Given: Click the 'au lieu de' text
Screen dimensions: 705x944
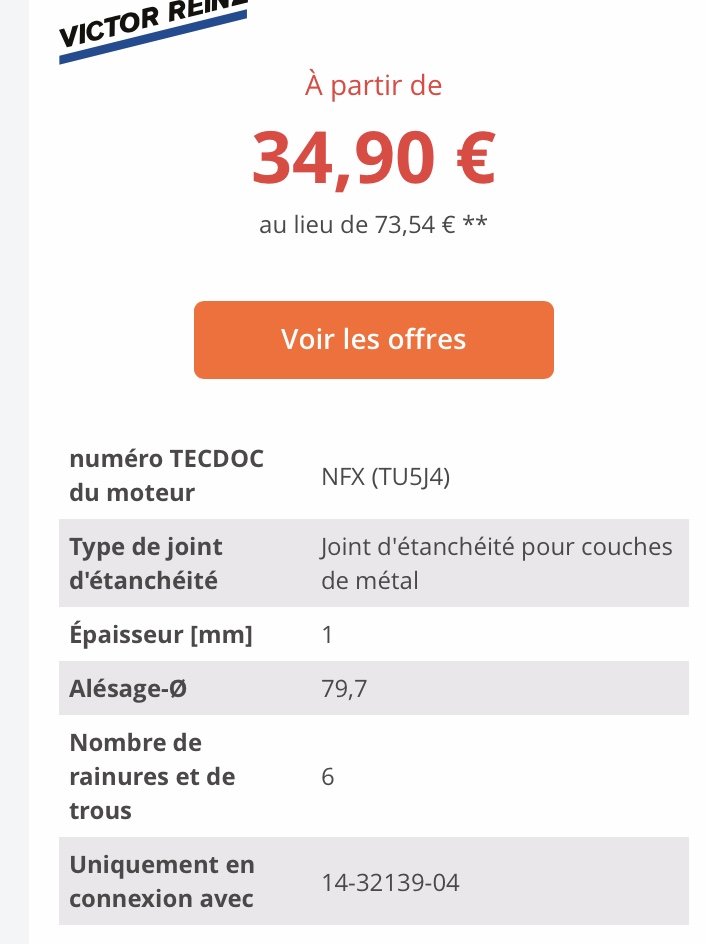Looking at the screenshot, I should coord(313,225).
